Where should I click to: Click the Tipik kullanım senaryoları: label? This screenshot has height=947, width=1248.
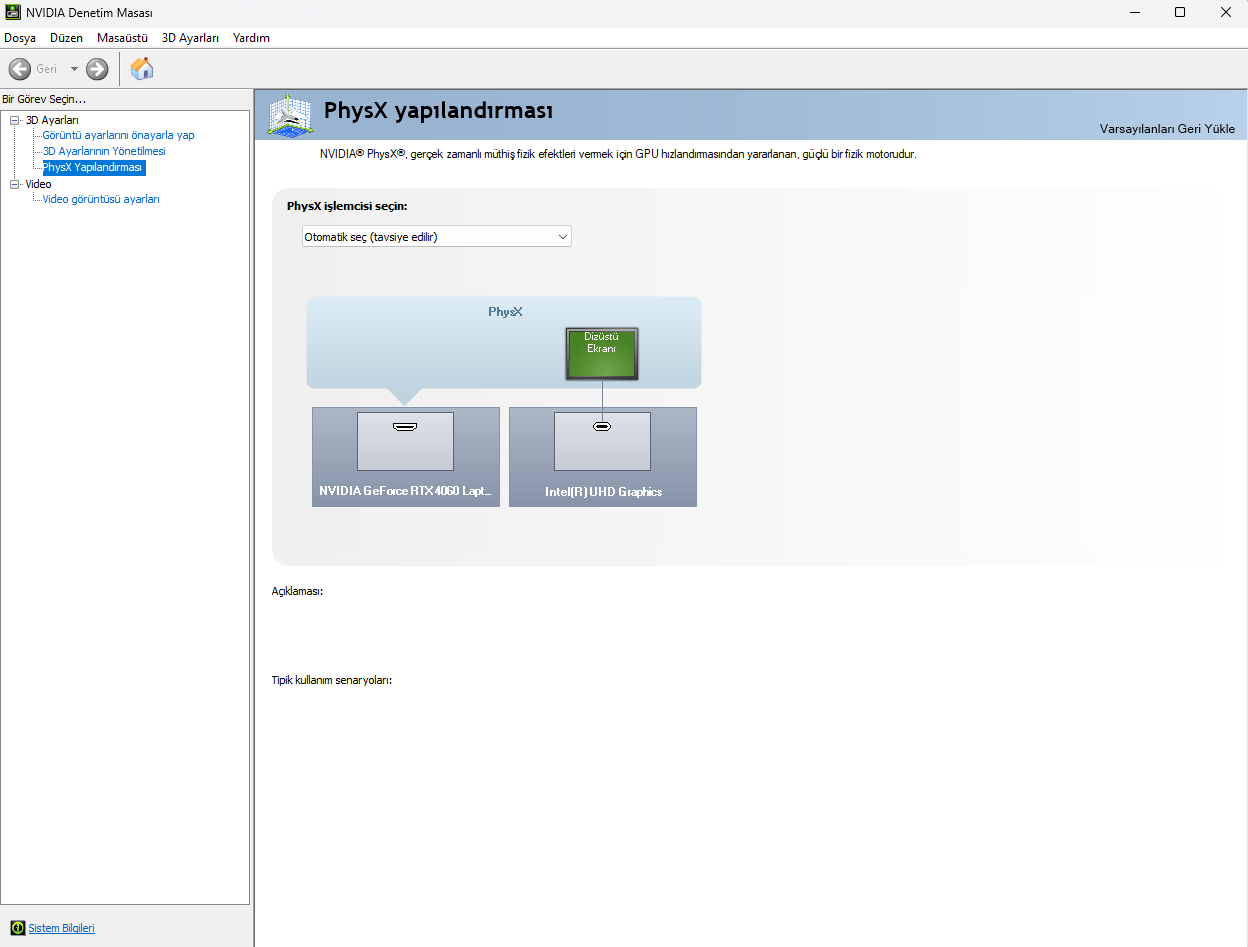click(x=331, y=680)
